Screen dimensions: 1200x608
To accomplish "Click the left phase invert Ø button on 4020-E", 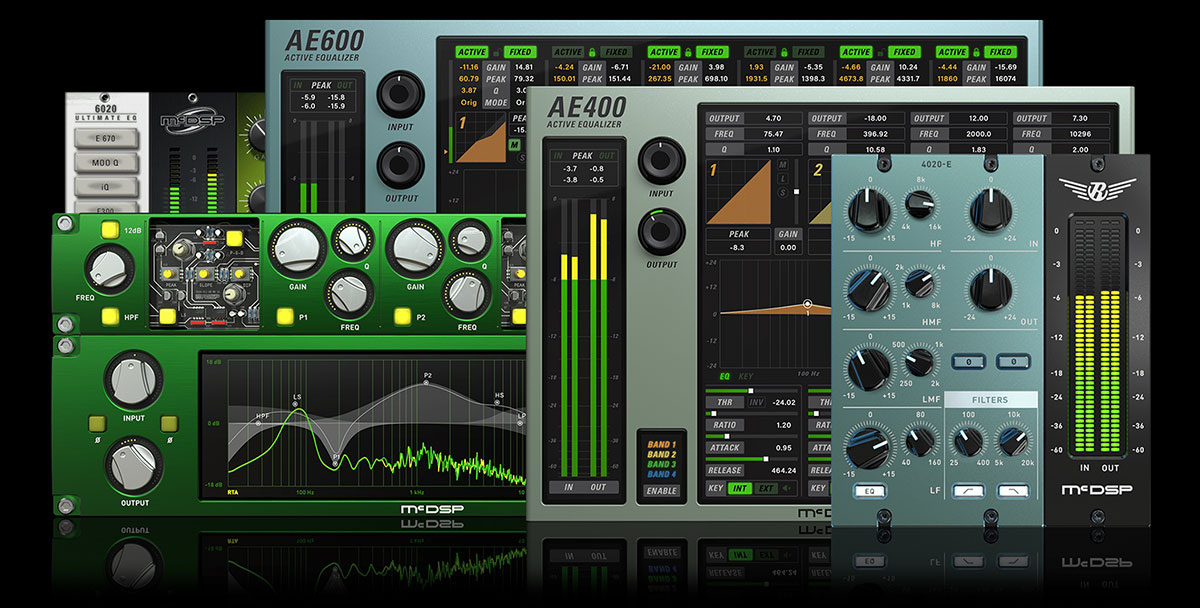I will tap(970, 360).
